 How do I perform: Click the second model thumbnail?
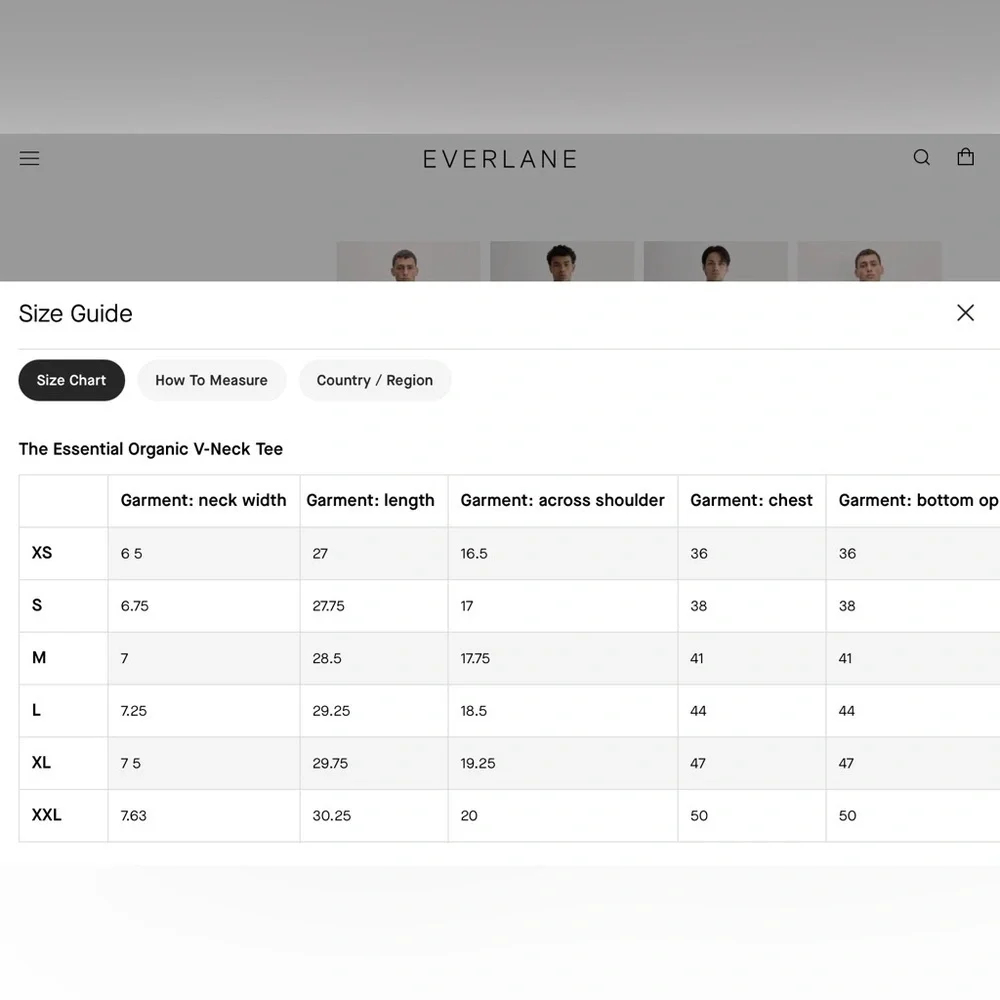562,261
